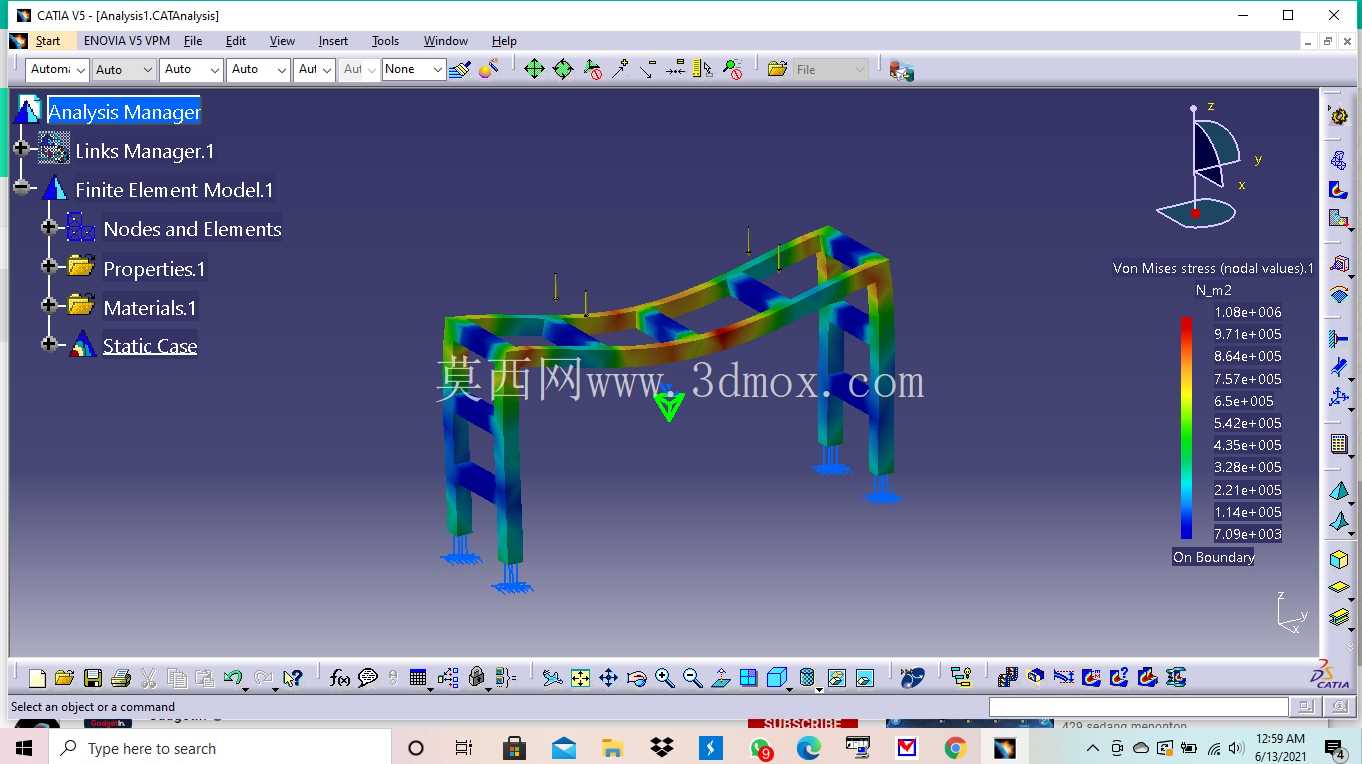
Task: Open the Tools menu
Action: tap(385, 41)
